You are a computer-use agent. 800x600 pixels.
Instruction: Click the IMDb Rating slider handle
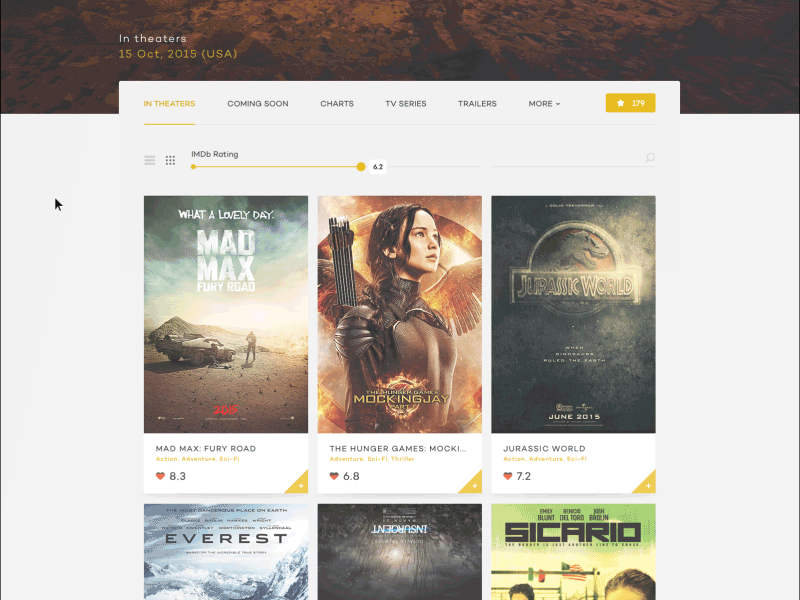361,167
